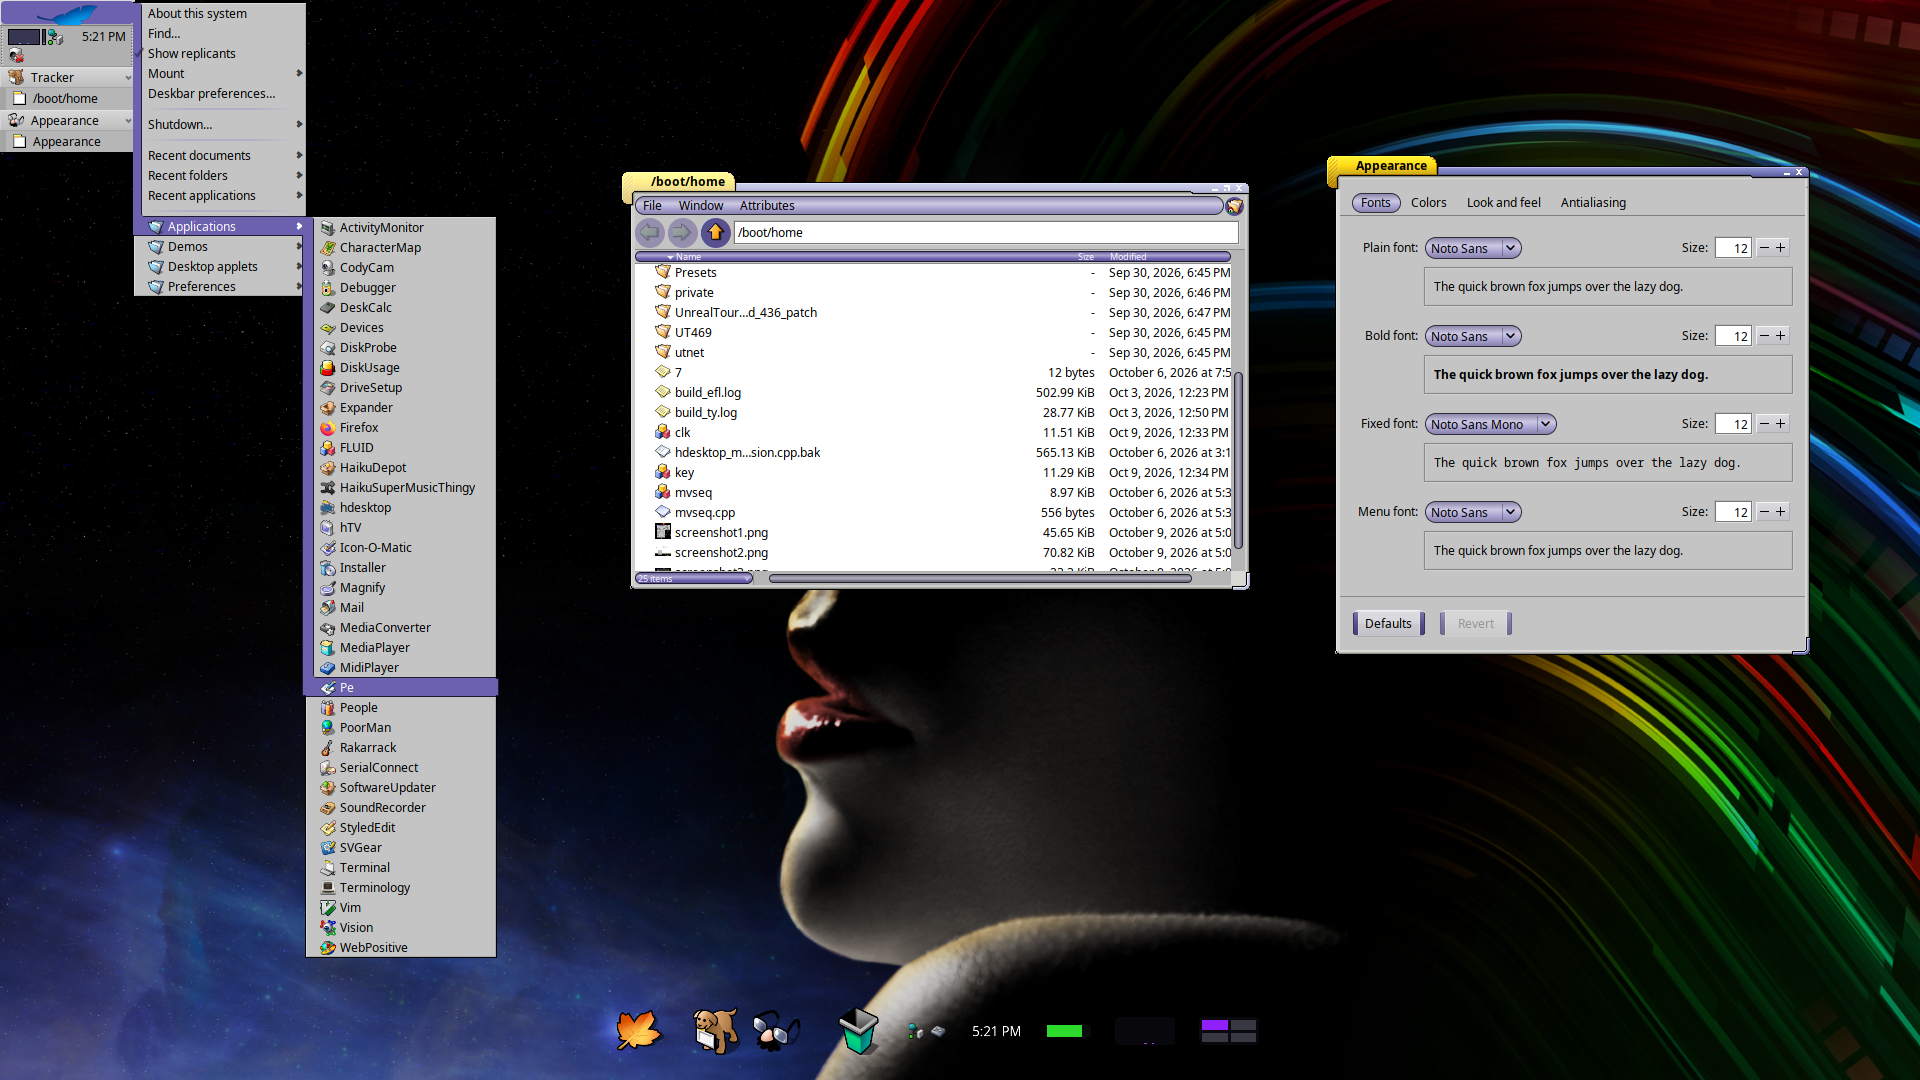1920x1080 pixels.
Task: Click the Plain font size field
Action: 1733,248
